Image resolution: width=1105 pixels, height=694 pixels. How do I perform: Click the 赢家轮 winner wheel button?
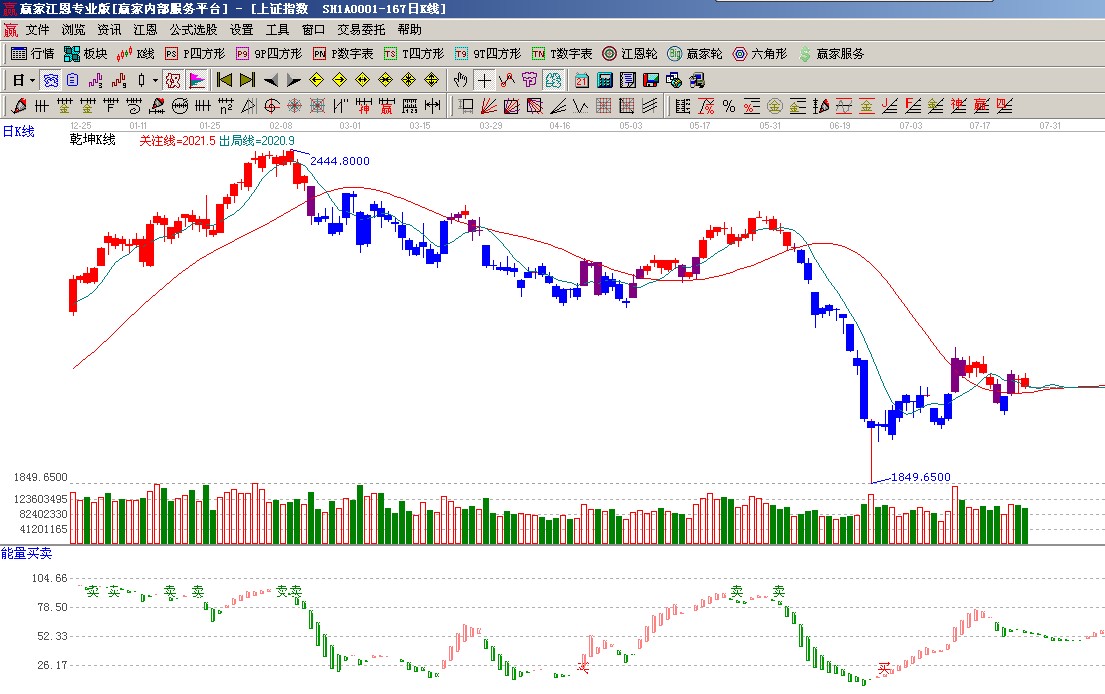[x=695, y=54]
